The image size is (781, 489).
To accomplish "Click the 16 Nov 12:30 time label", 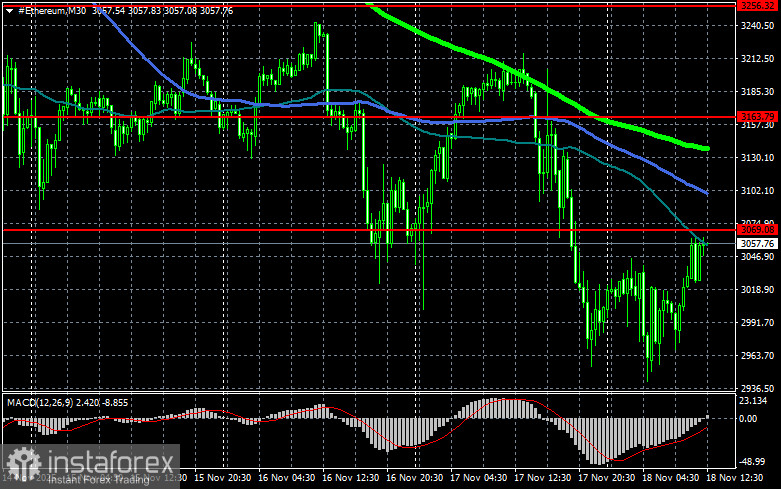I will (x=351, y=478).
